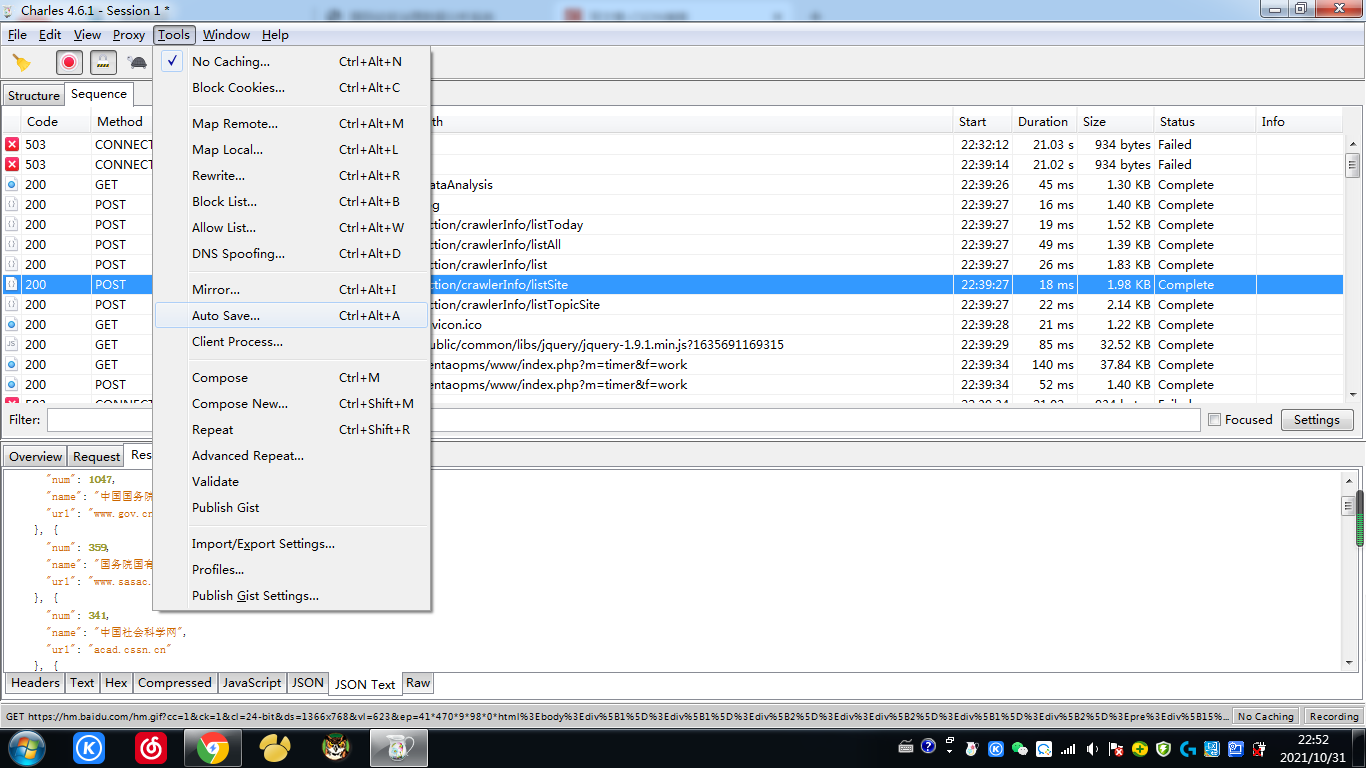This screenshot has width=1366, height=768.
Task: Click volume speaker tray icon
Action: 1092,748
